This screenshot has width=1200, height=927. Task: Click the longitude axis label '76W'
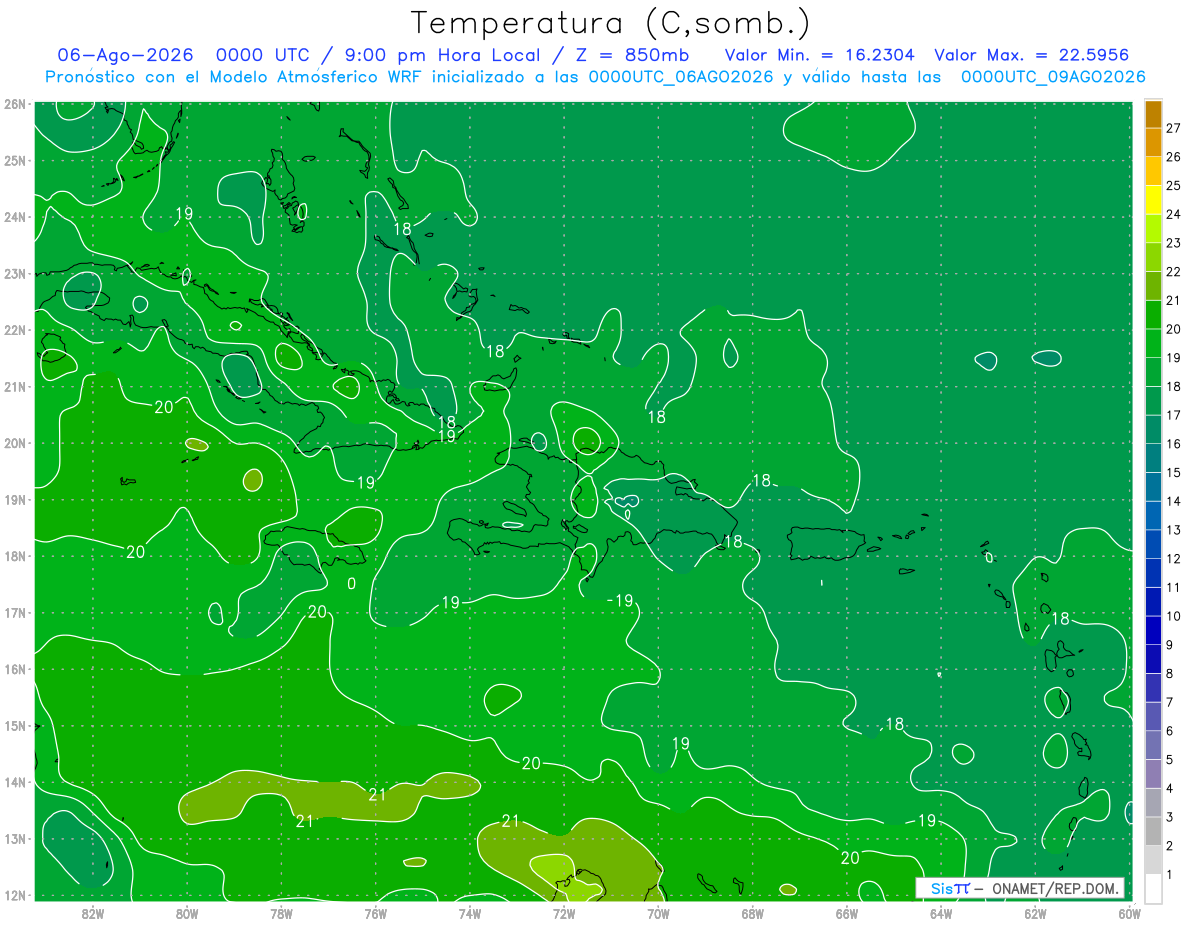point(375,913)
